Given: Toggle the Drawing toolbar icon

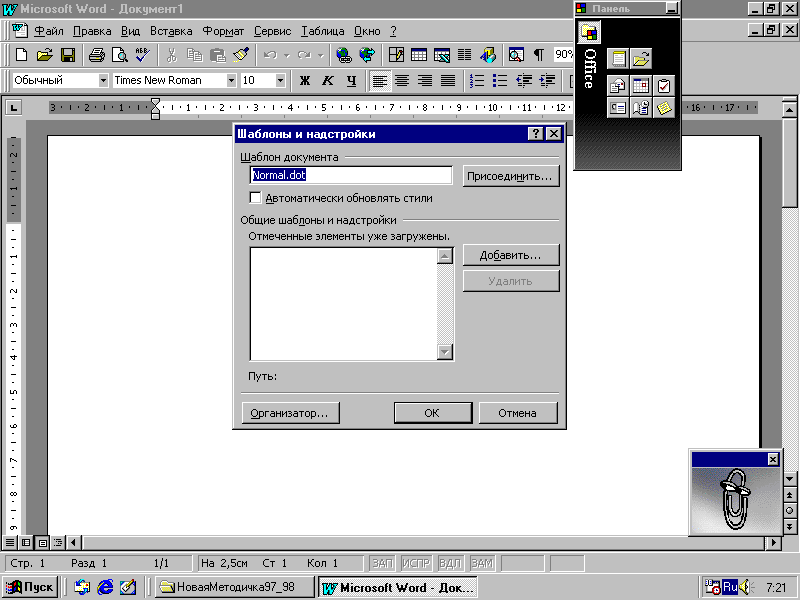Looking at the screenshot, I should (487, 55).
